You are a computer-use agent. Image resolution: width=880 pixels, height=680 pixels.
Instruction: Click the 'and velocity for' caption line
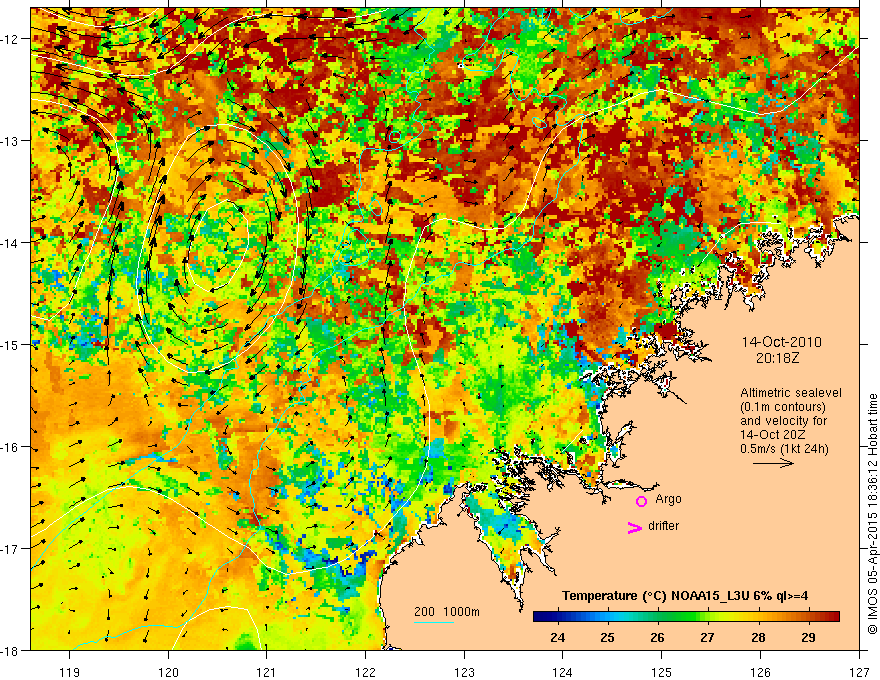[x=783, y=421]
